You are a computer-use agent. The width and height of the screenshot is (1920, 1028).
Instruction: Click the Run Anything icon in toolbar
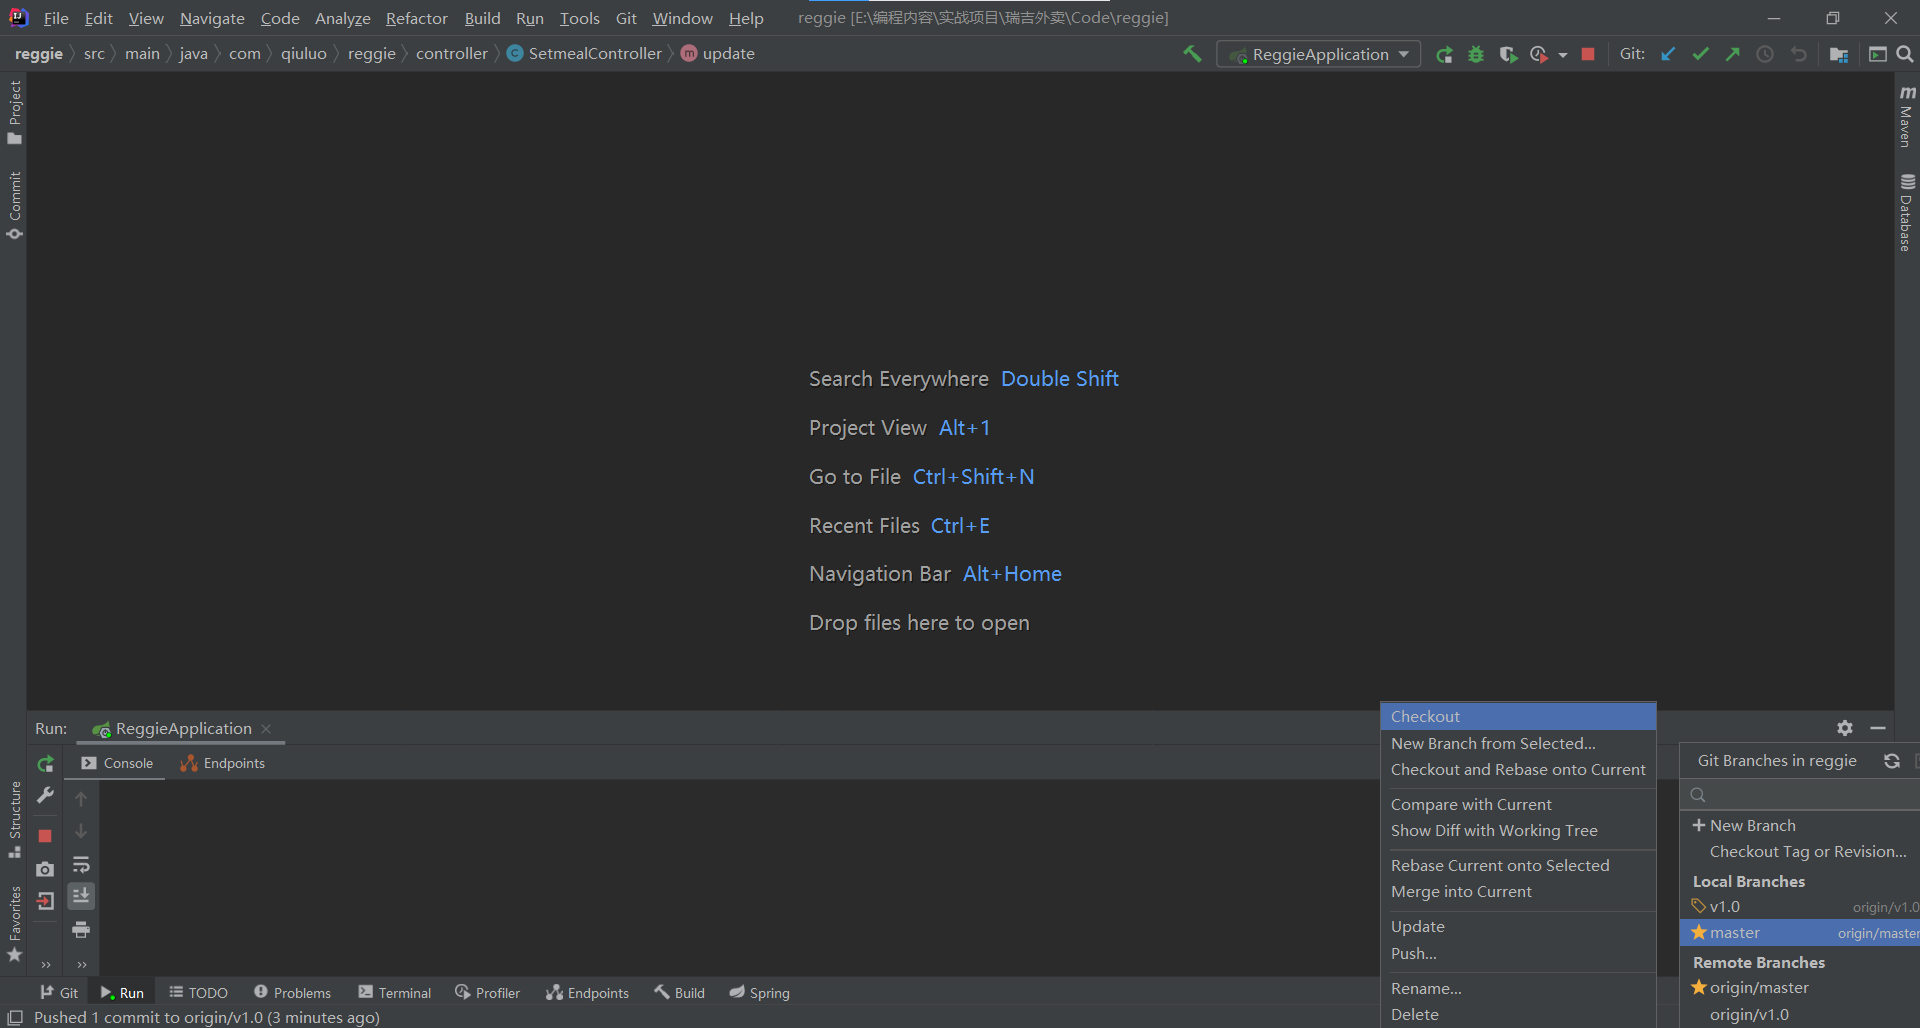1878,54
